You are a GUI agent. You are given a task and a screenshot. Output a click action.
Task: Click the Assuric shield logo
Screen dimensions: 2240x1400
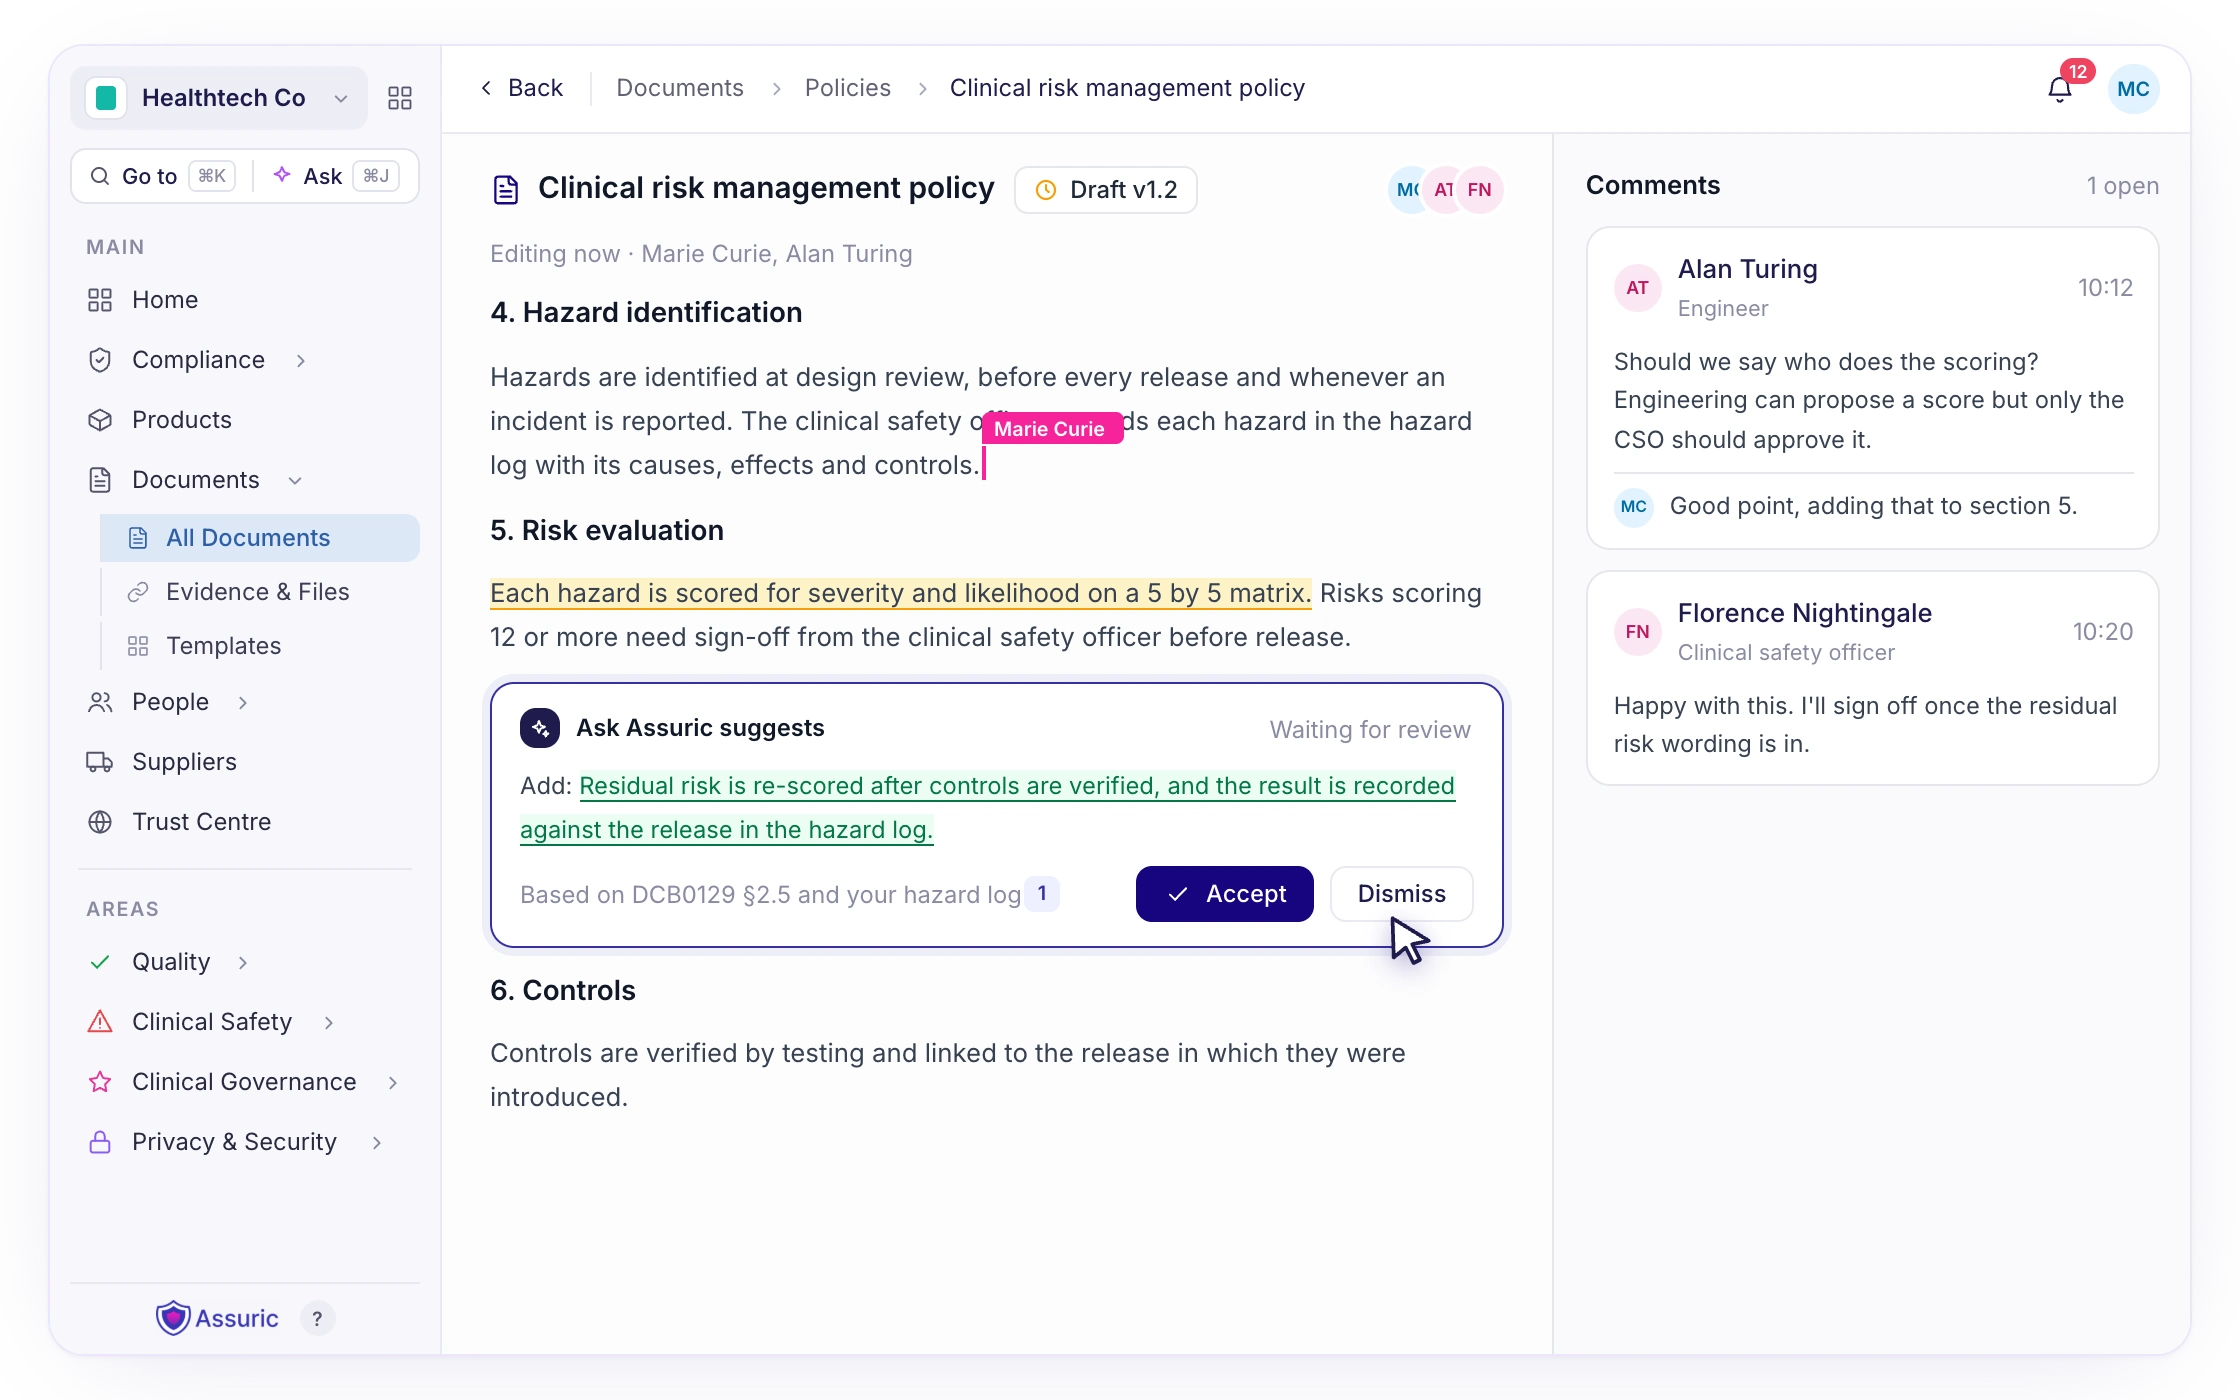(x=173, y=1318)
